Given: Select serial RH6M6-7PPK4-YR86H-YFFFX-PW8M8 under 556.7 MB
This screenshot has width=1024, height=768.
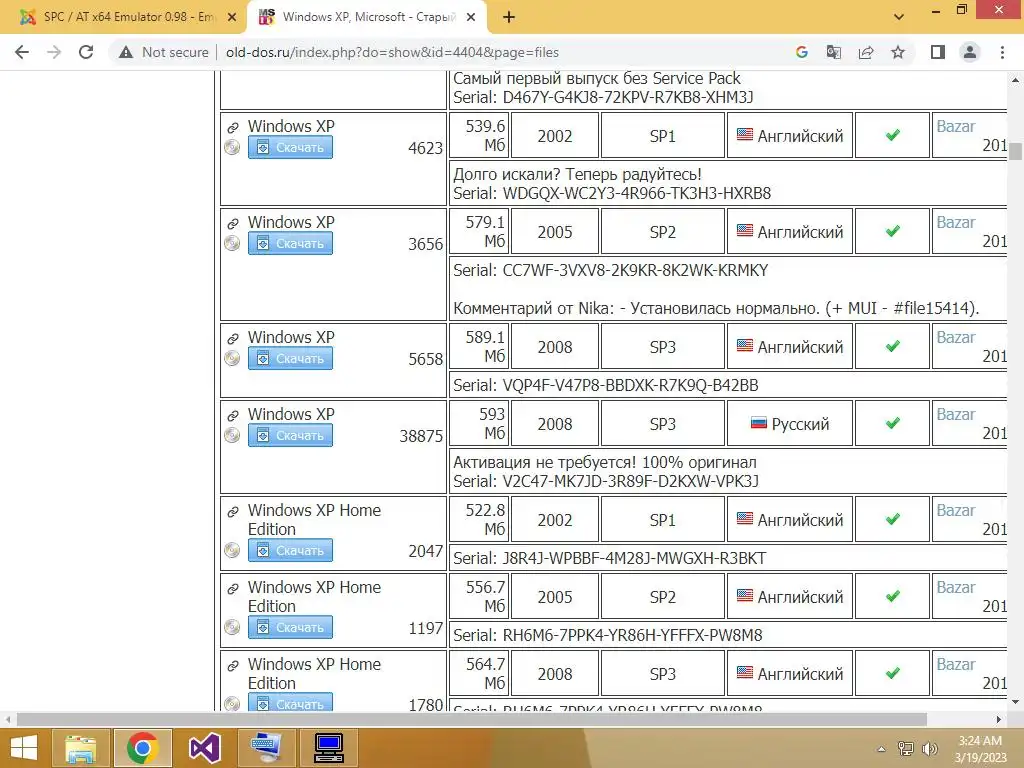Looking at the screenshot, I should (x=632, y=635).
